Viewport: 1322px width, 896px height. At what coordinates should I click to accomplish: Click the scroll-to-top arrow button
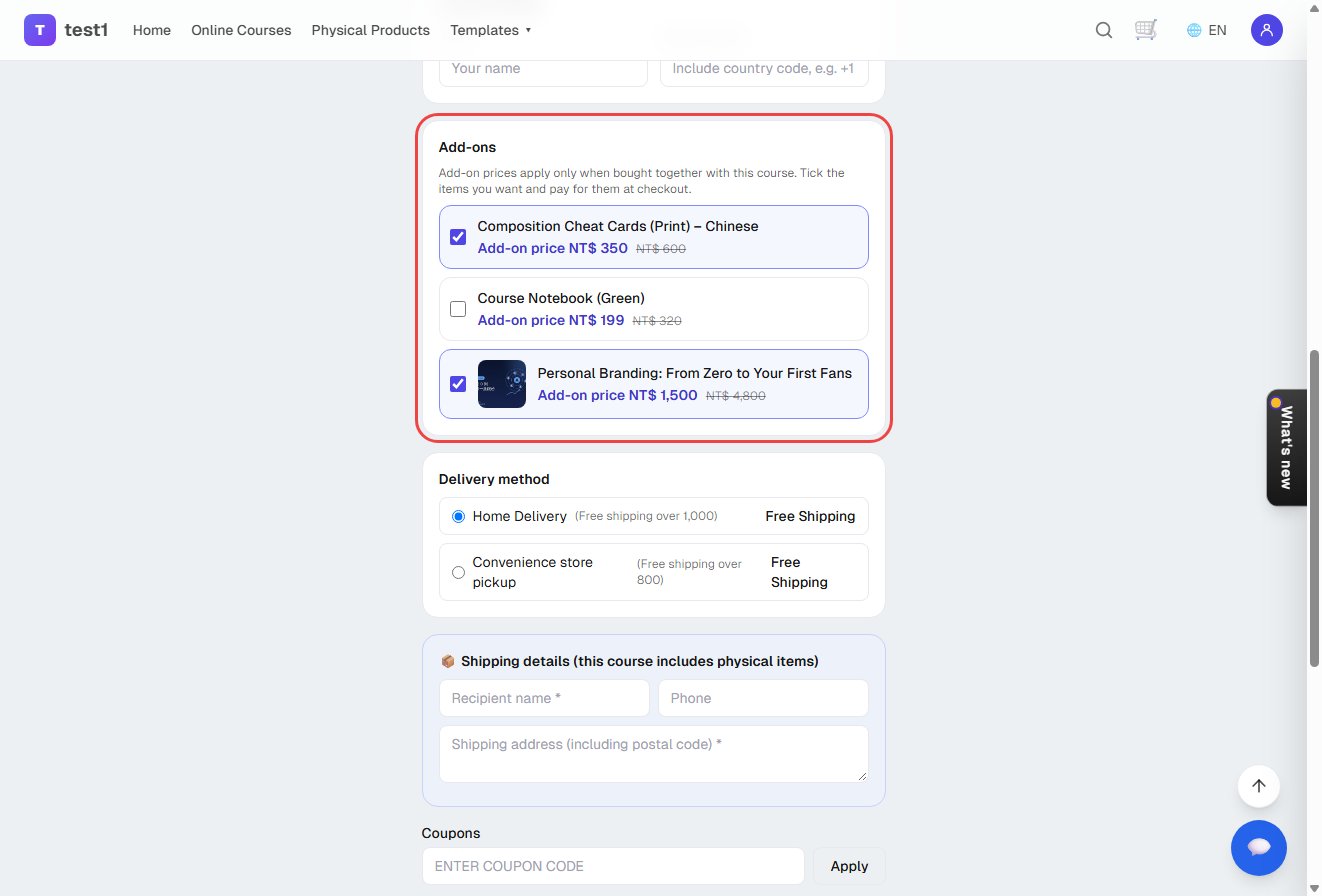click(1259, 786)
